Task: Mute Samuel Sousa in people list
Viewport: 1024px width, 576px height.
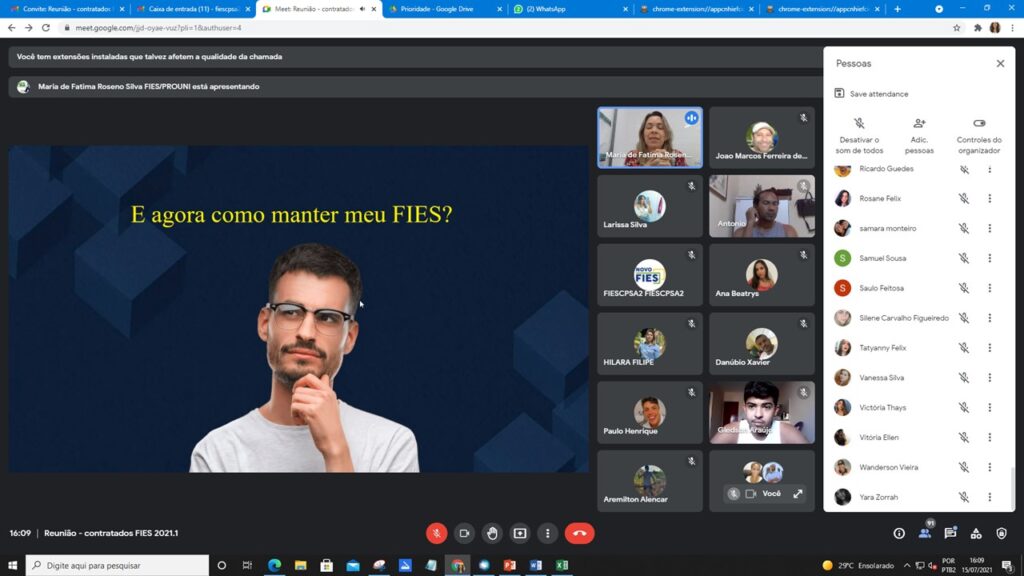Action: point(964,258)
